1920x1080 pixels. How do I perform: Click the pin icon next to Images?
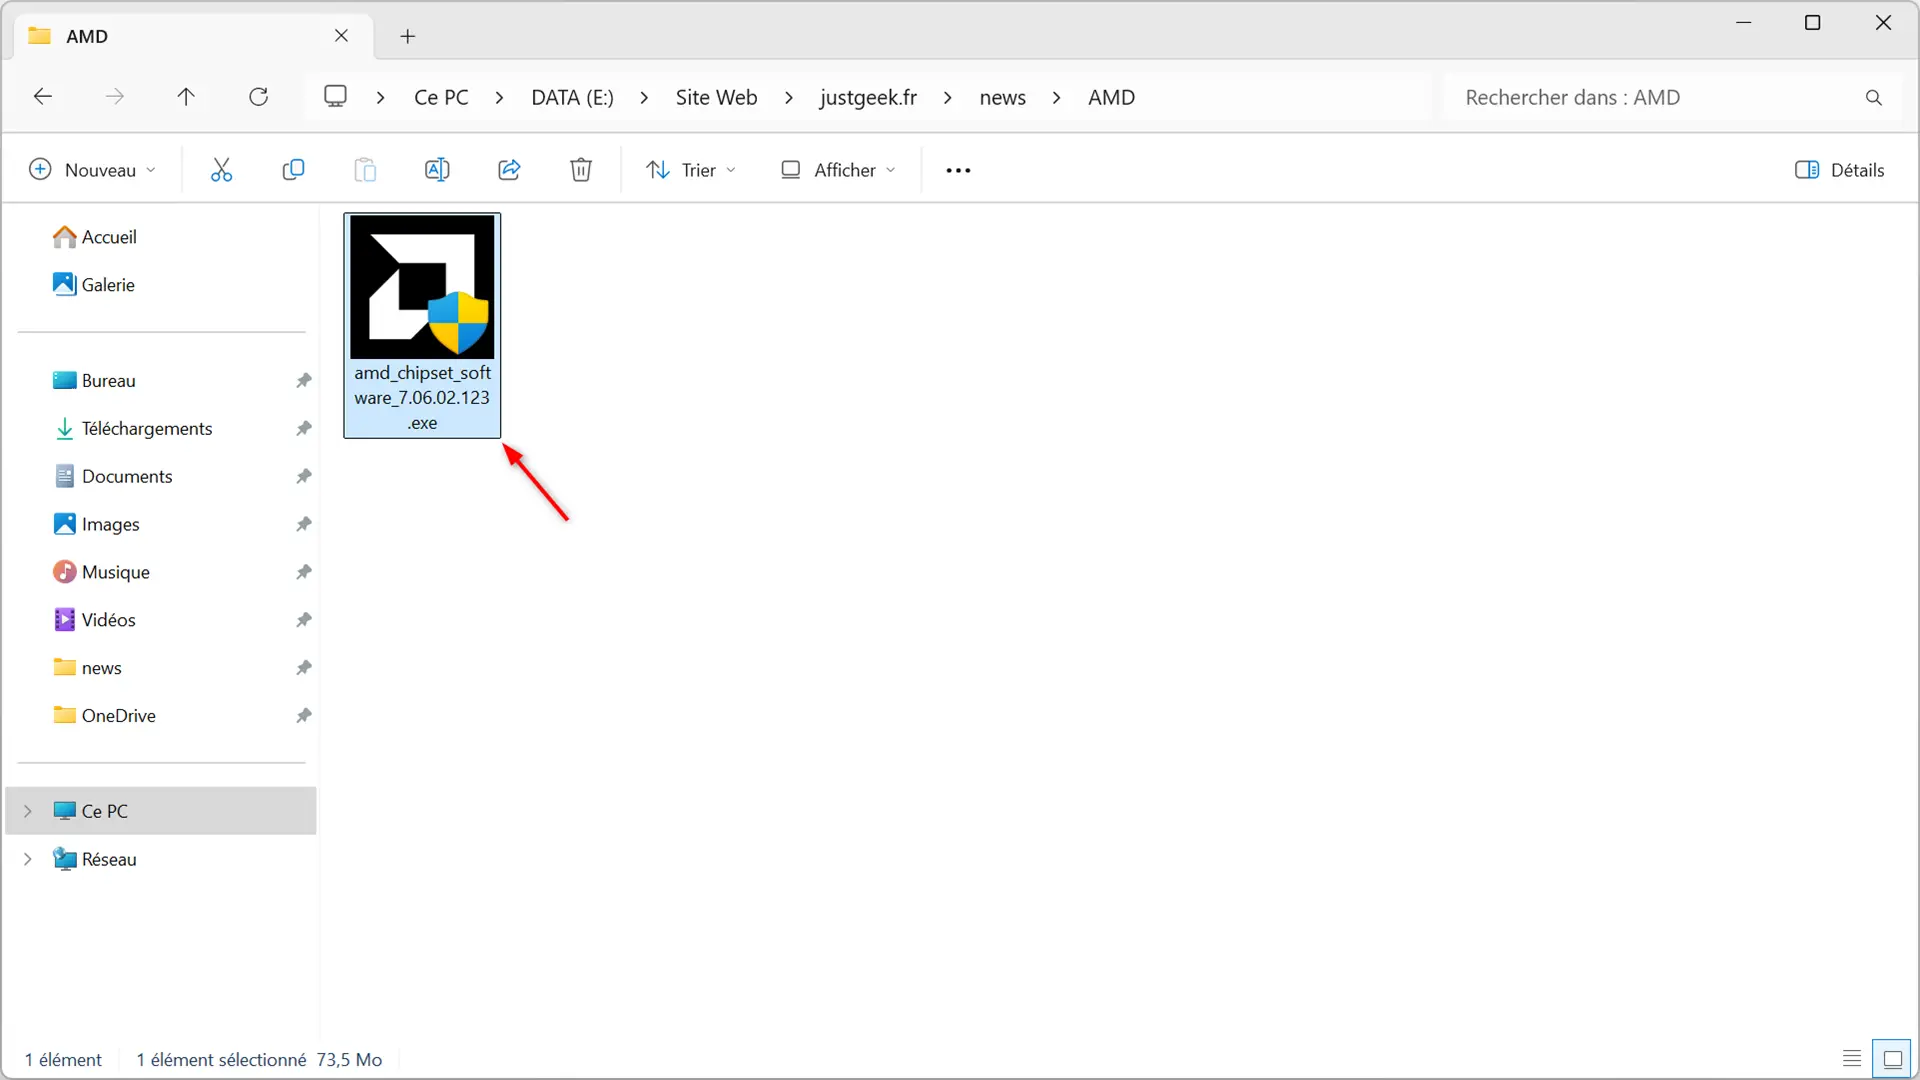(304, 524)
